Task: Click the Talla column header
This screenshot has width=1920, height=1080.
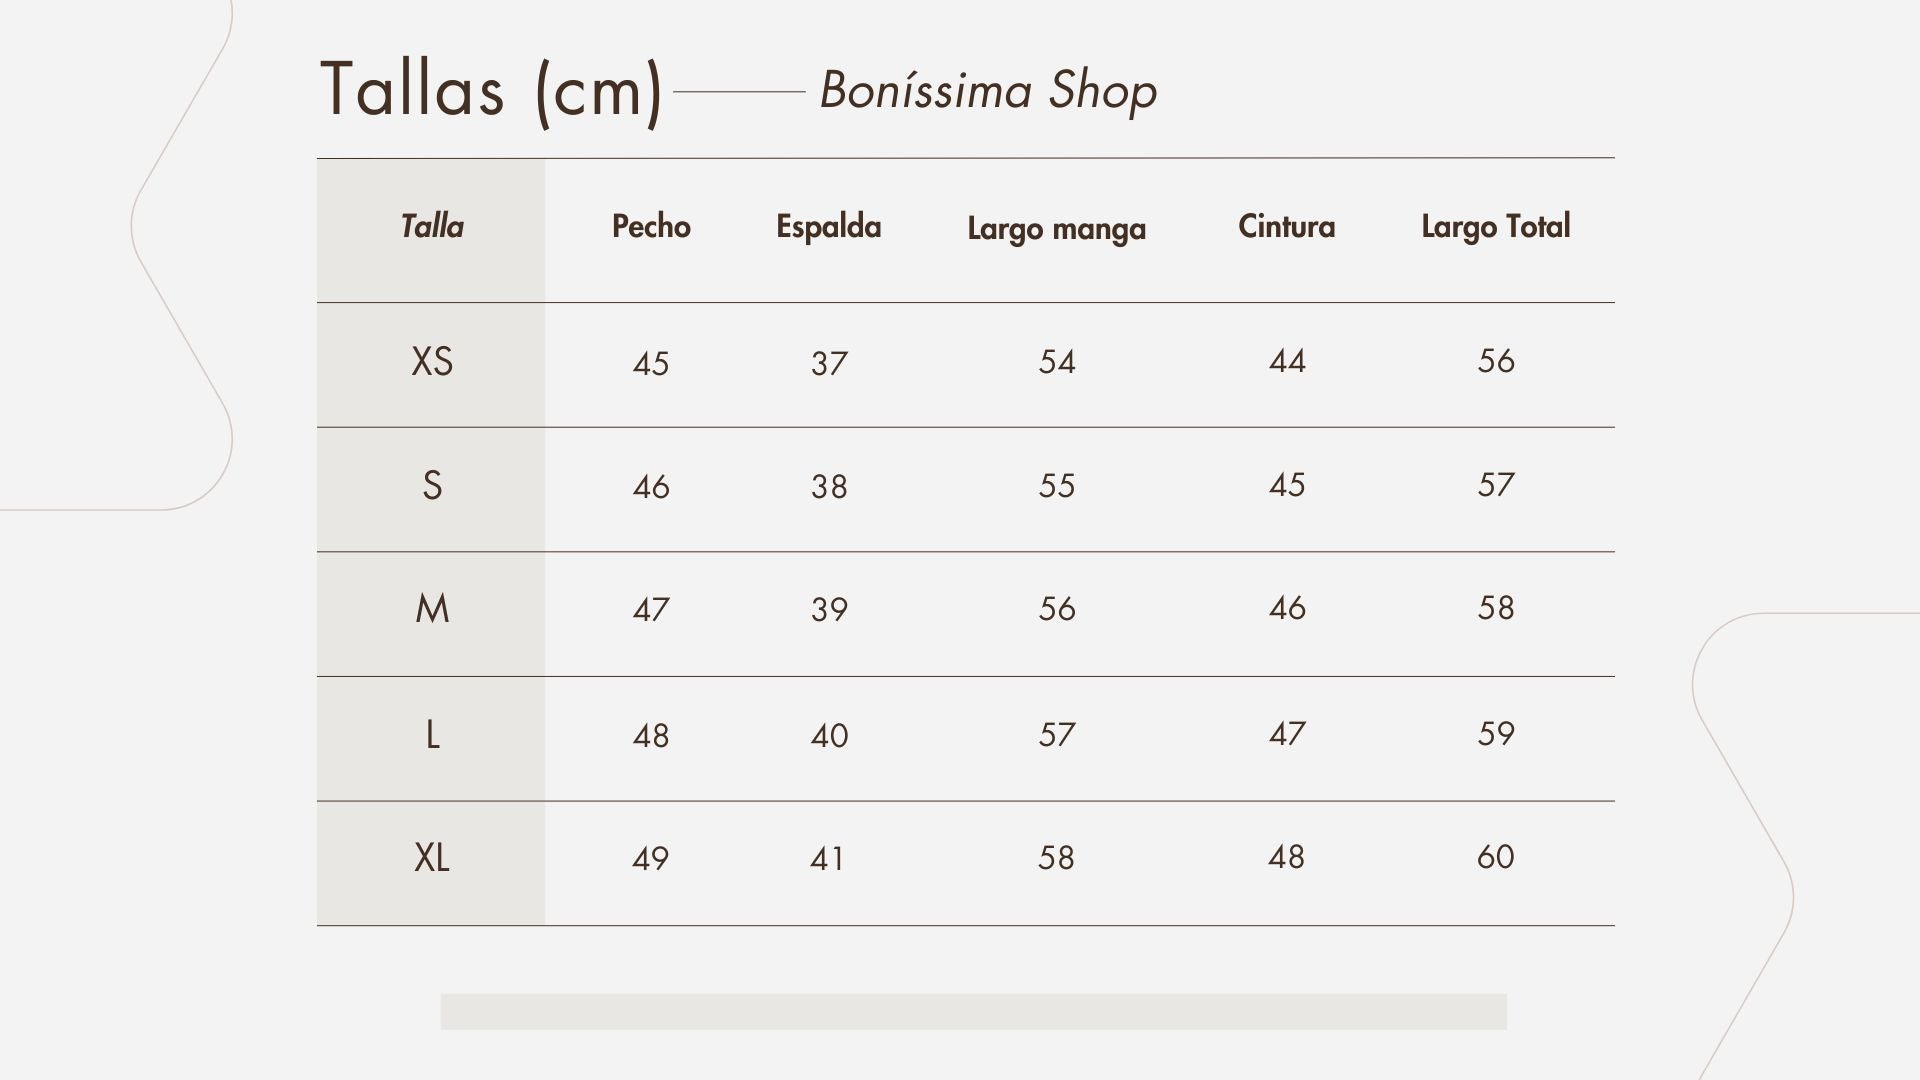Action: click(x=432, y=226)
